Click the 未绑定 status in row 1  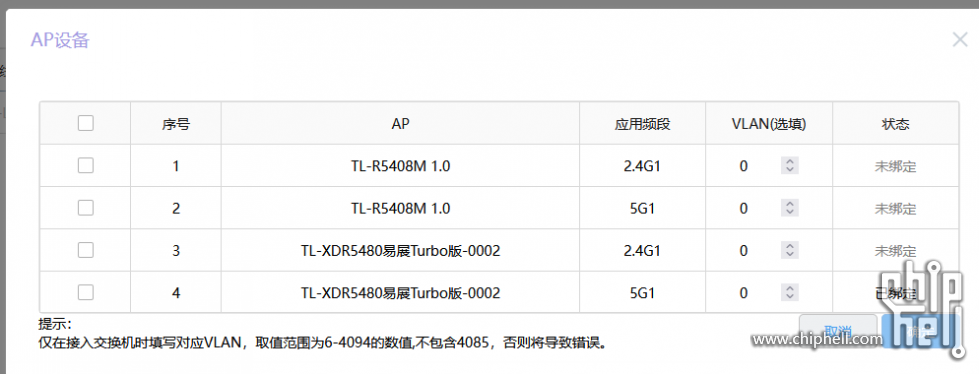(895, 167)
